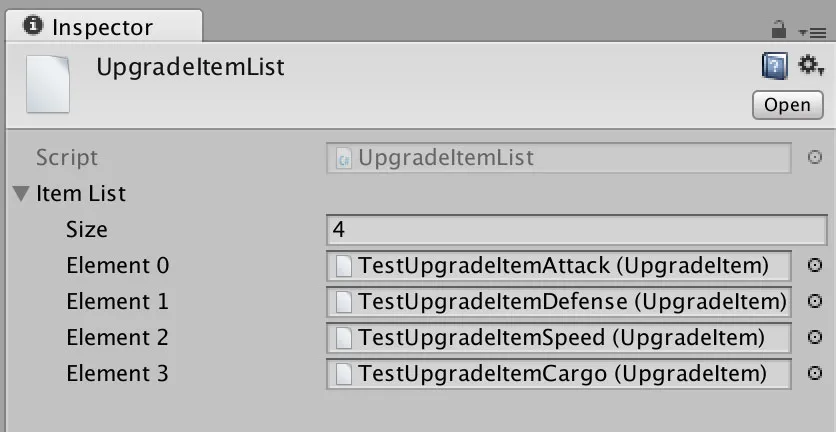Select the TestUpgradeItemSpeed object field
The height and width of the screenshot is (432, 836).
[x=559, y=338]
